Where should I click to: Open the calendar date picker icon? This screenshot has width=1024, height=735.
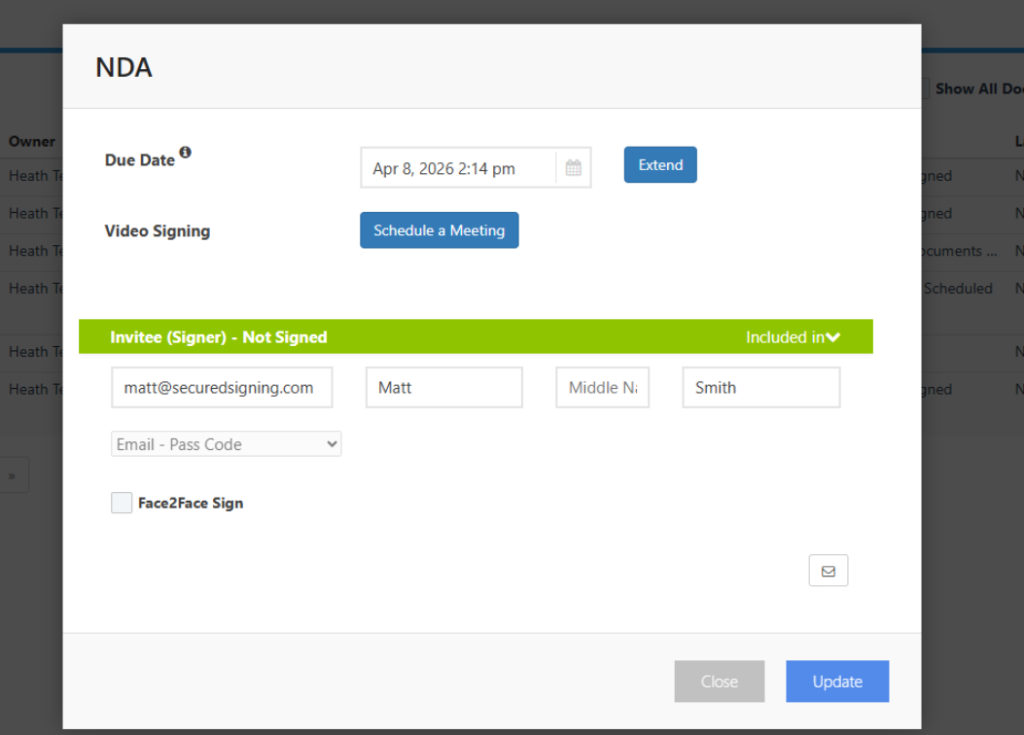pyautogui.click(x=573, y=167)
